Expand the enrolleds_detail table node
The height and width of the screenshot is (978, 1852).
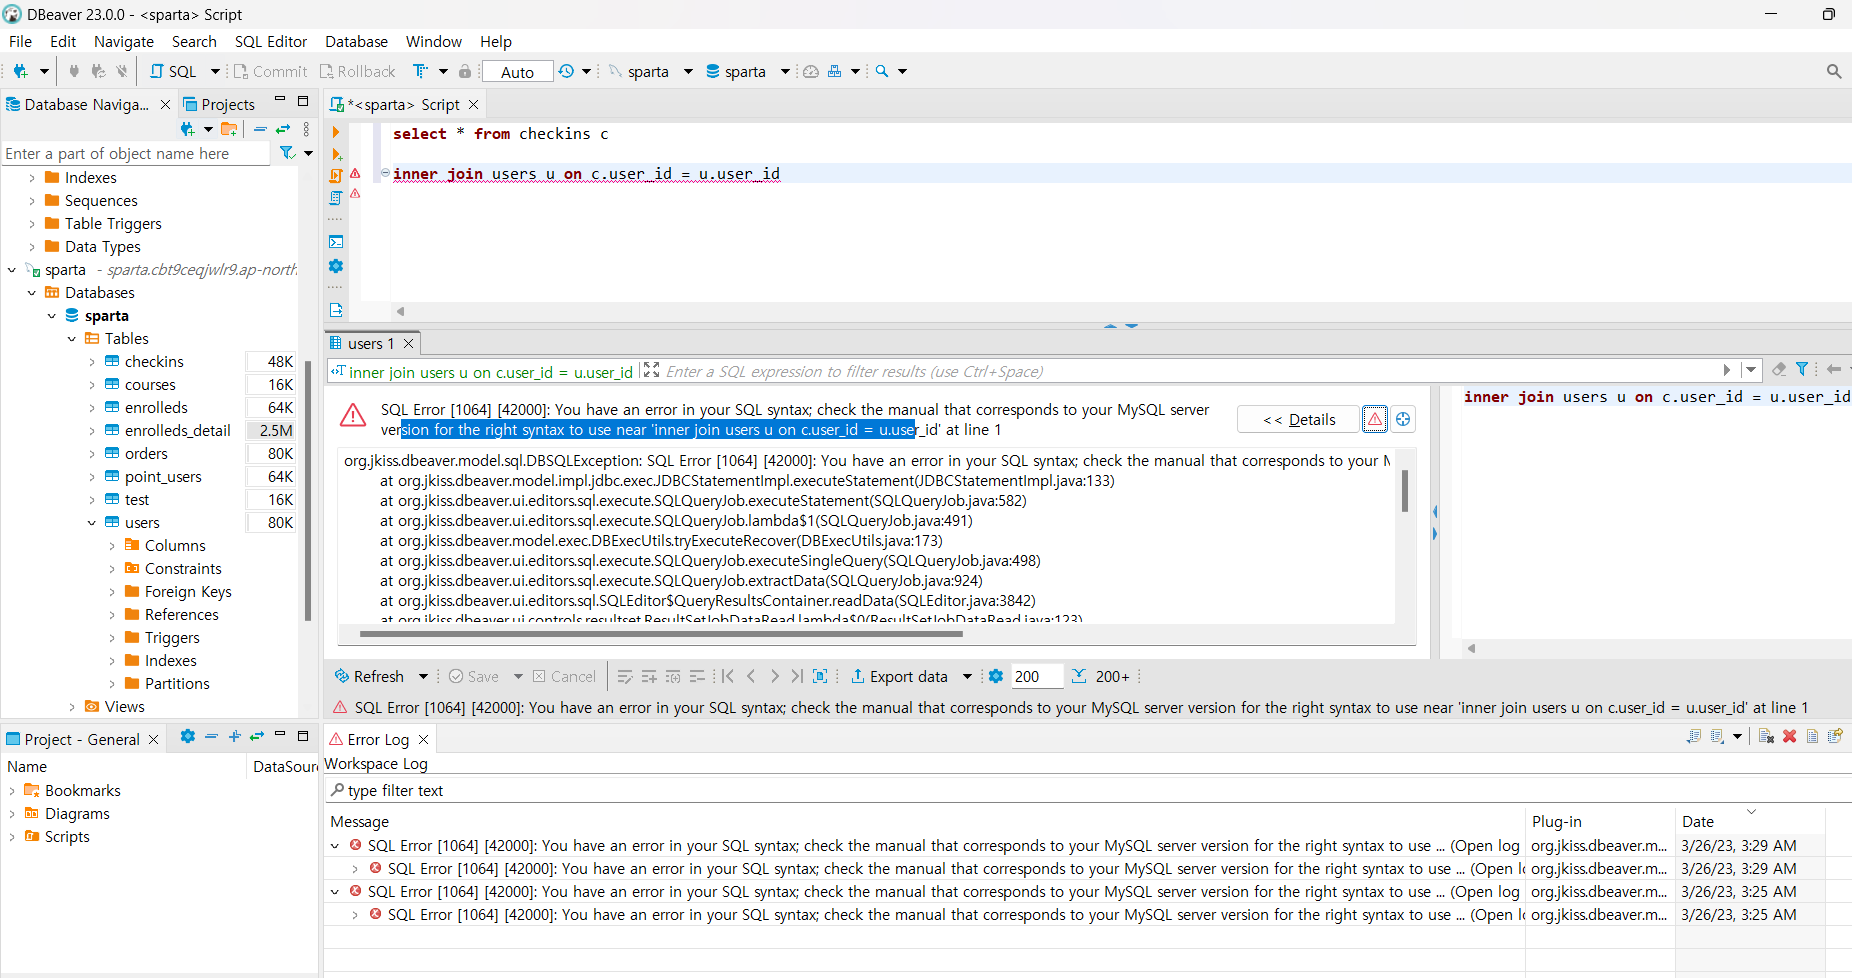tap(92, 431)
